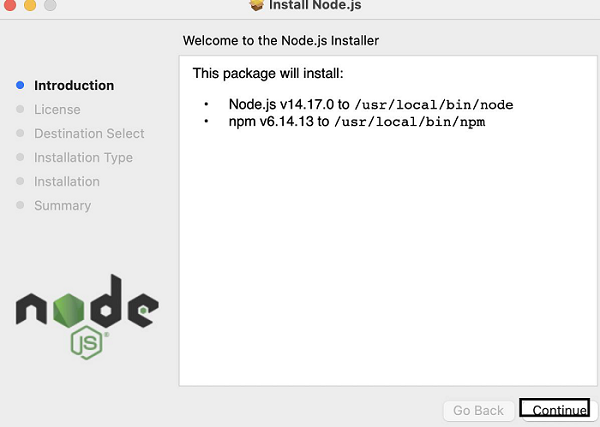This screenshot has height=427, width=600.
Task: Select the Introduction step in sidebar
Action: tap(74, 86)
